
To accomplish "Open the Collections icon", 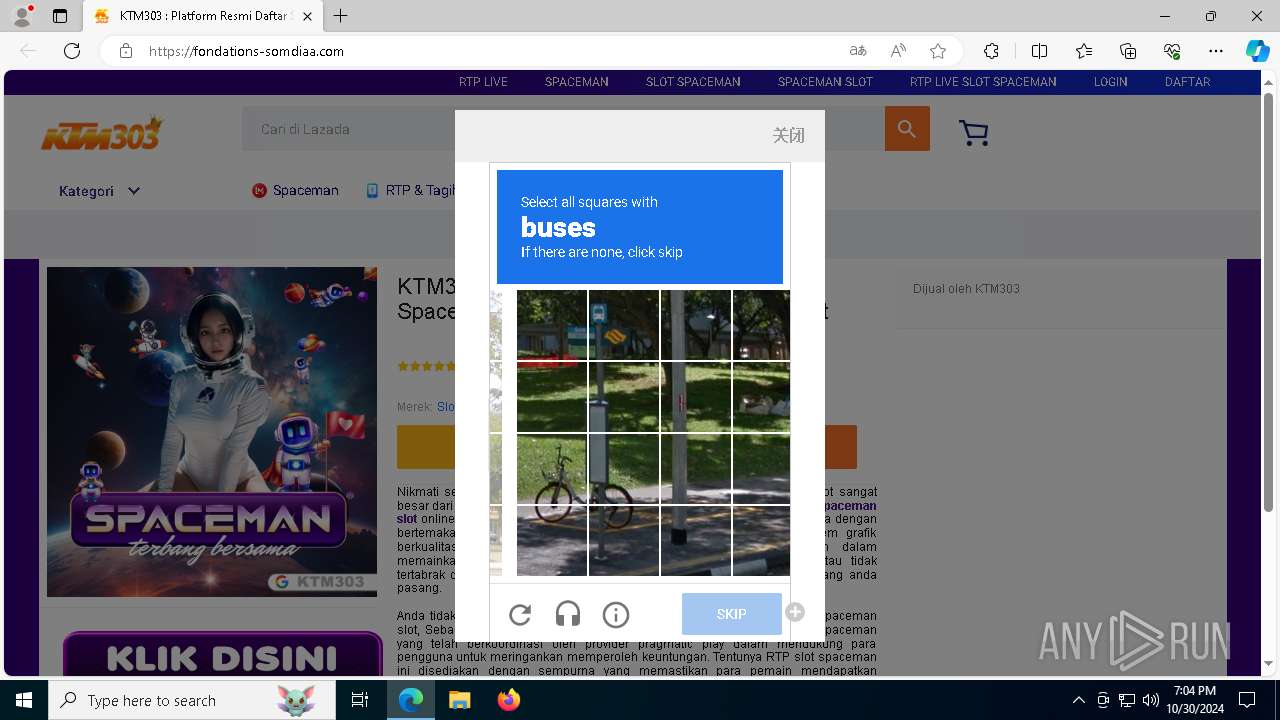I will point(1128,51).
